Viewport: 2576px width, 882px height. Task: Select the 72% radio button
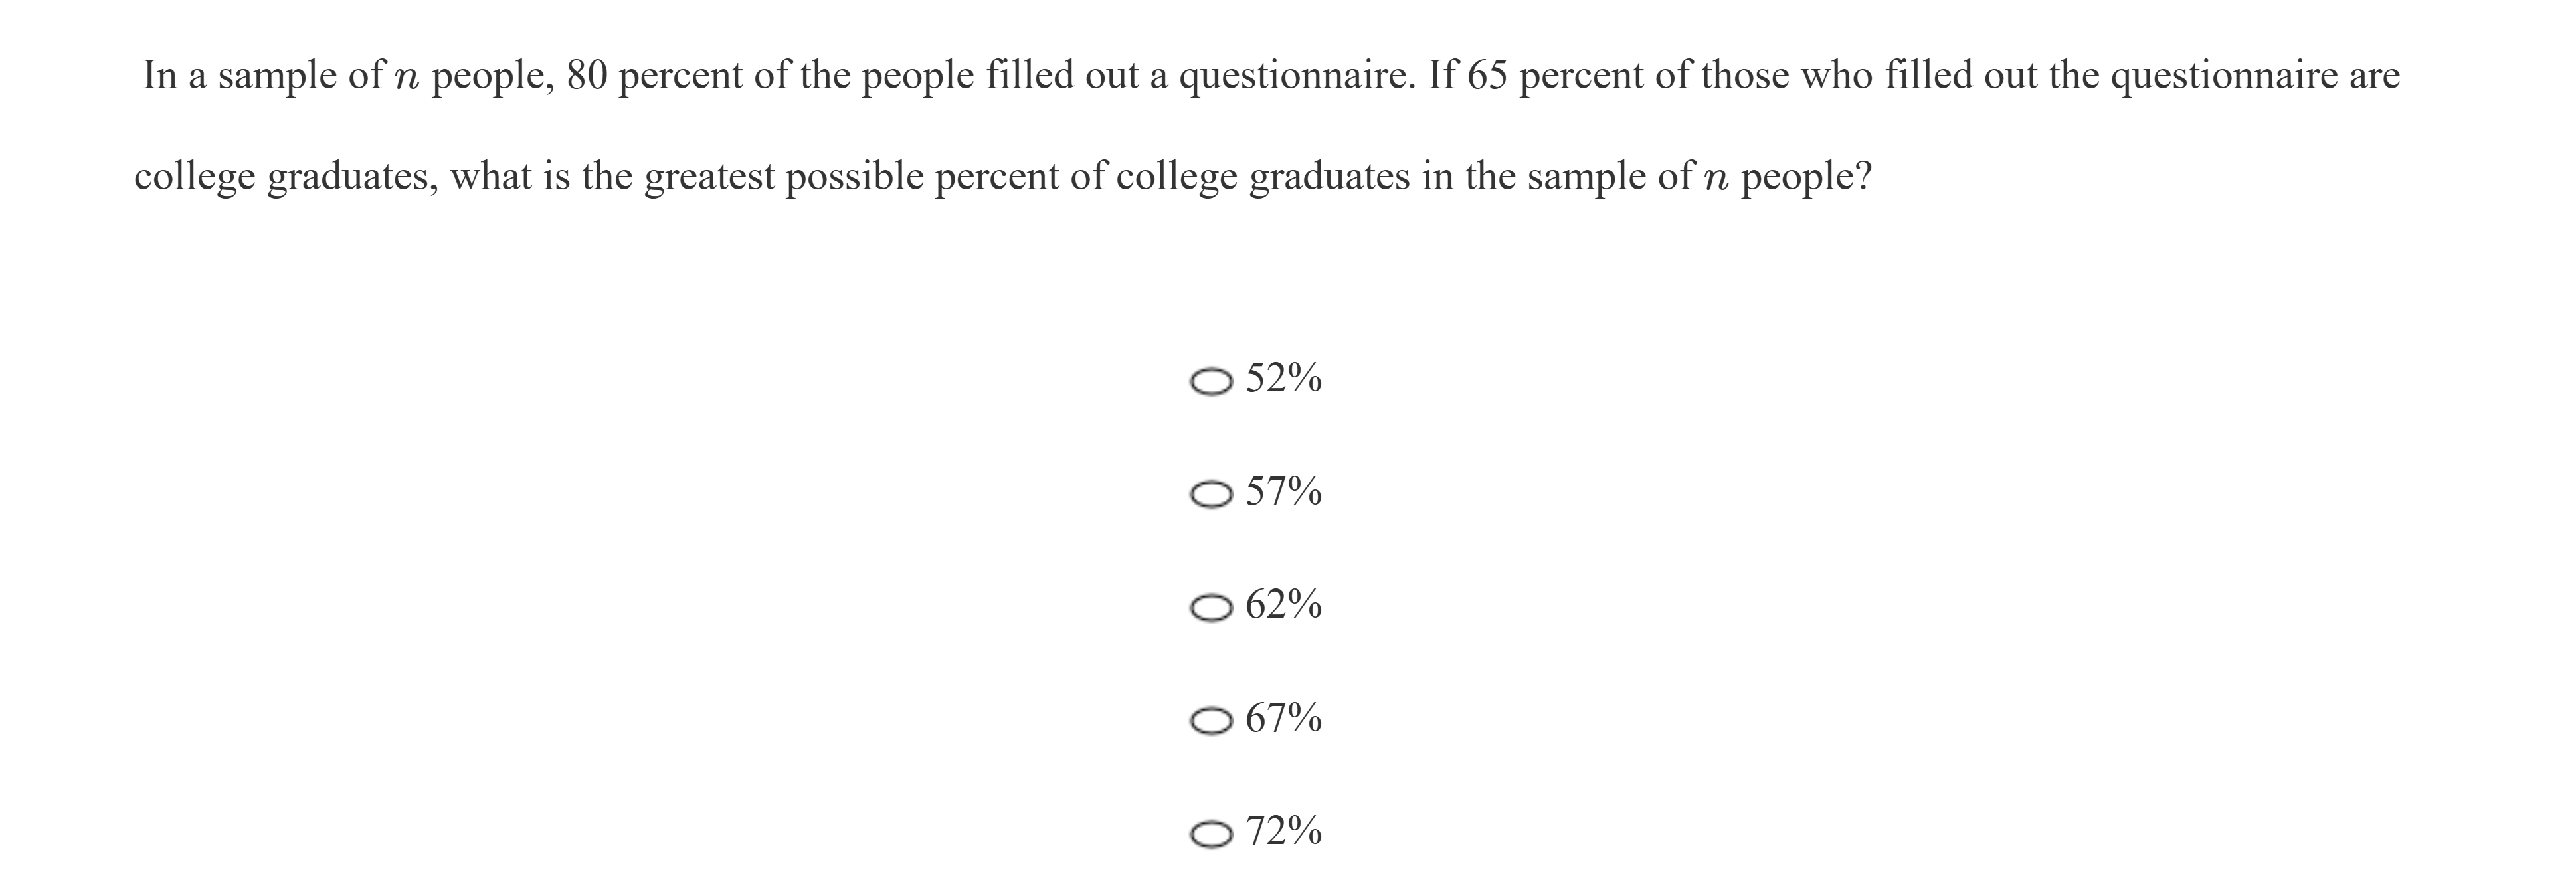tap(1211, 833)
